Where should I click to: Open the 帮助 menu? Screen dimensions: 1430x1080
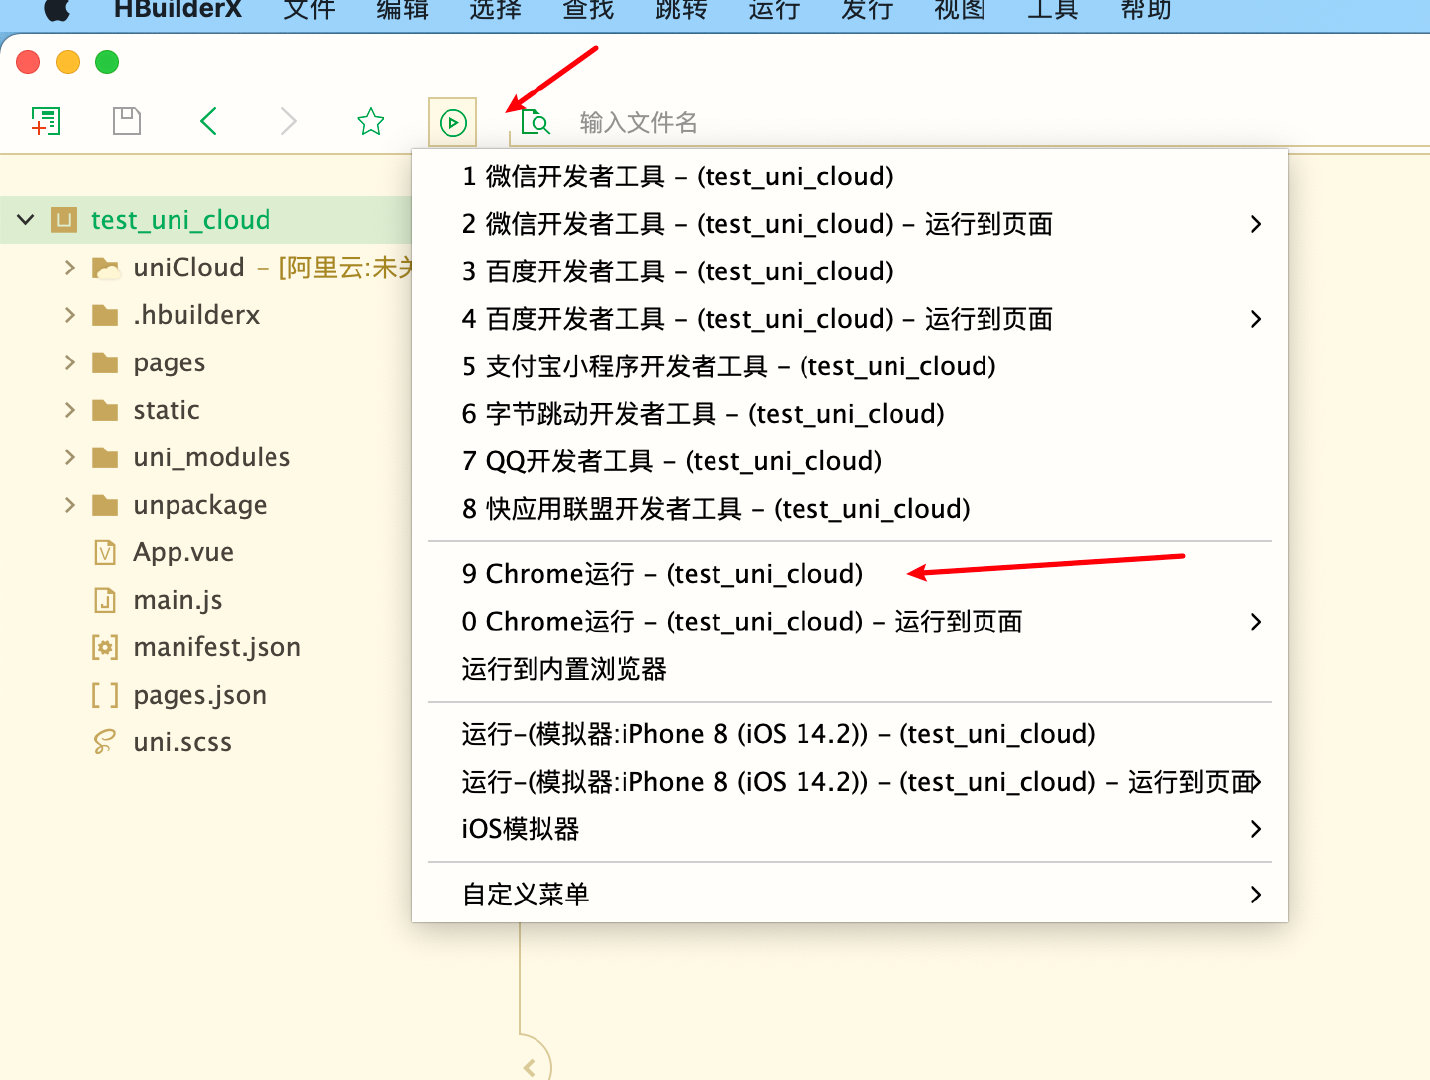click(1147, 10)
